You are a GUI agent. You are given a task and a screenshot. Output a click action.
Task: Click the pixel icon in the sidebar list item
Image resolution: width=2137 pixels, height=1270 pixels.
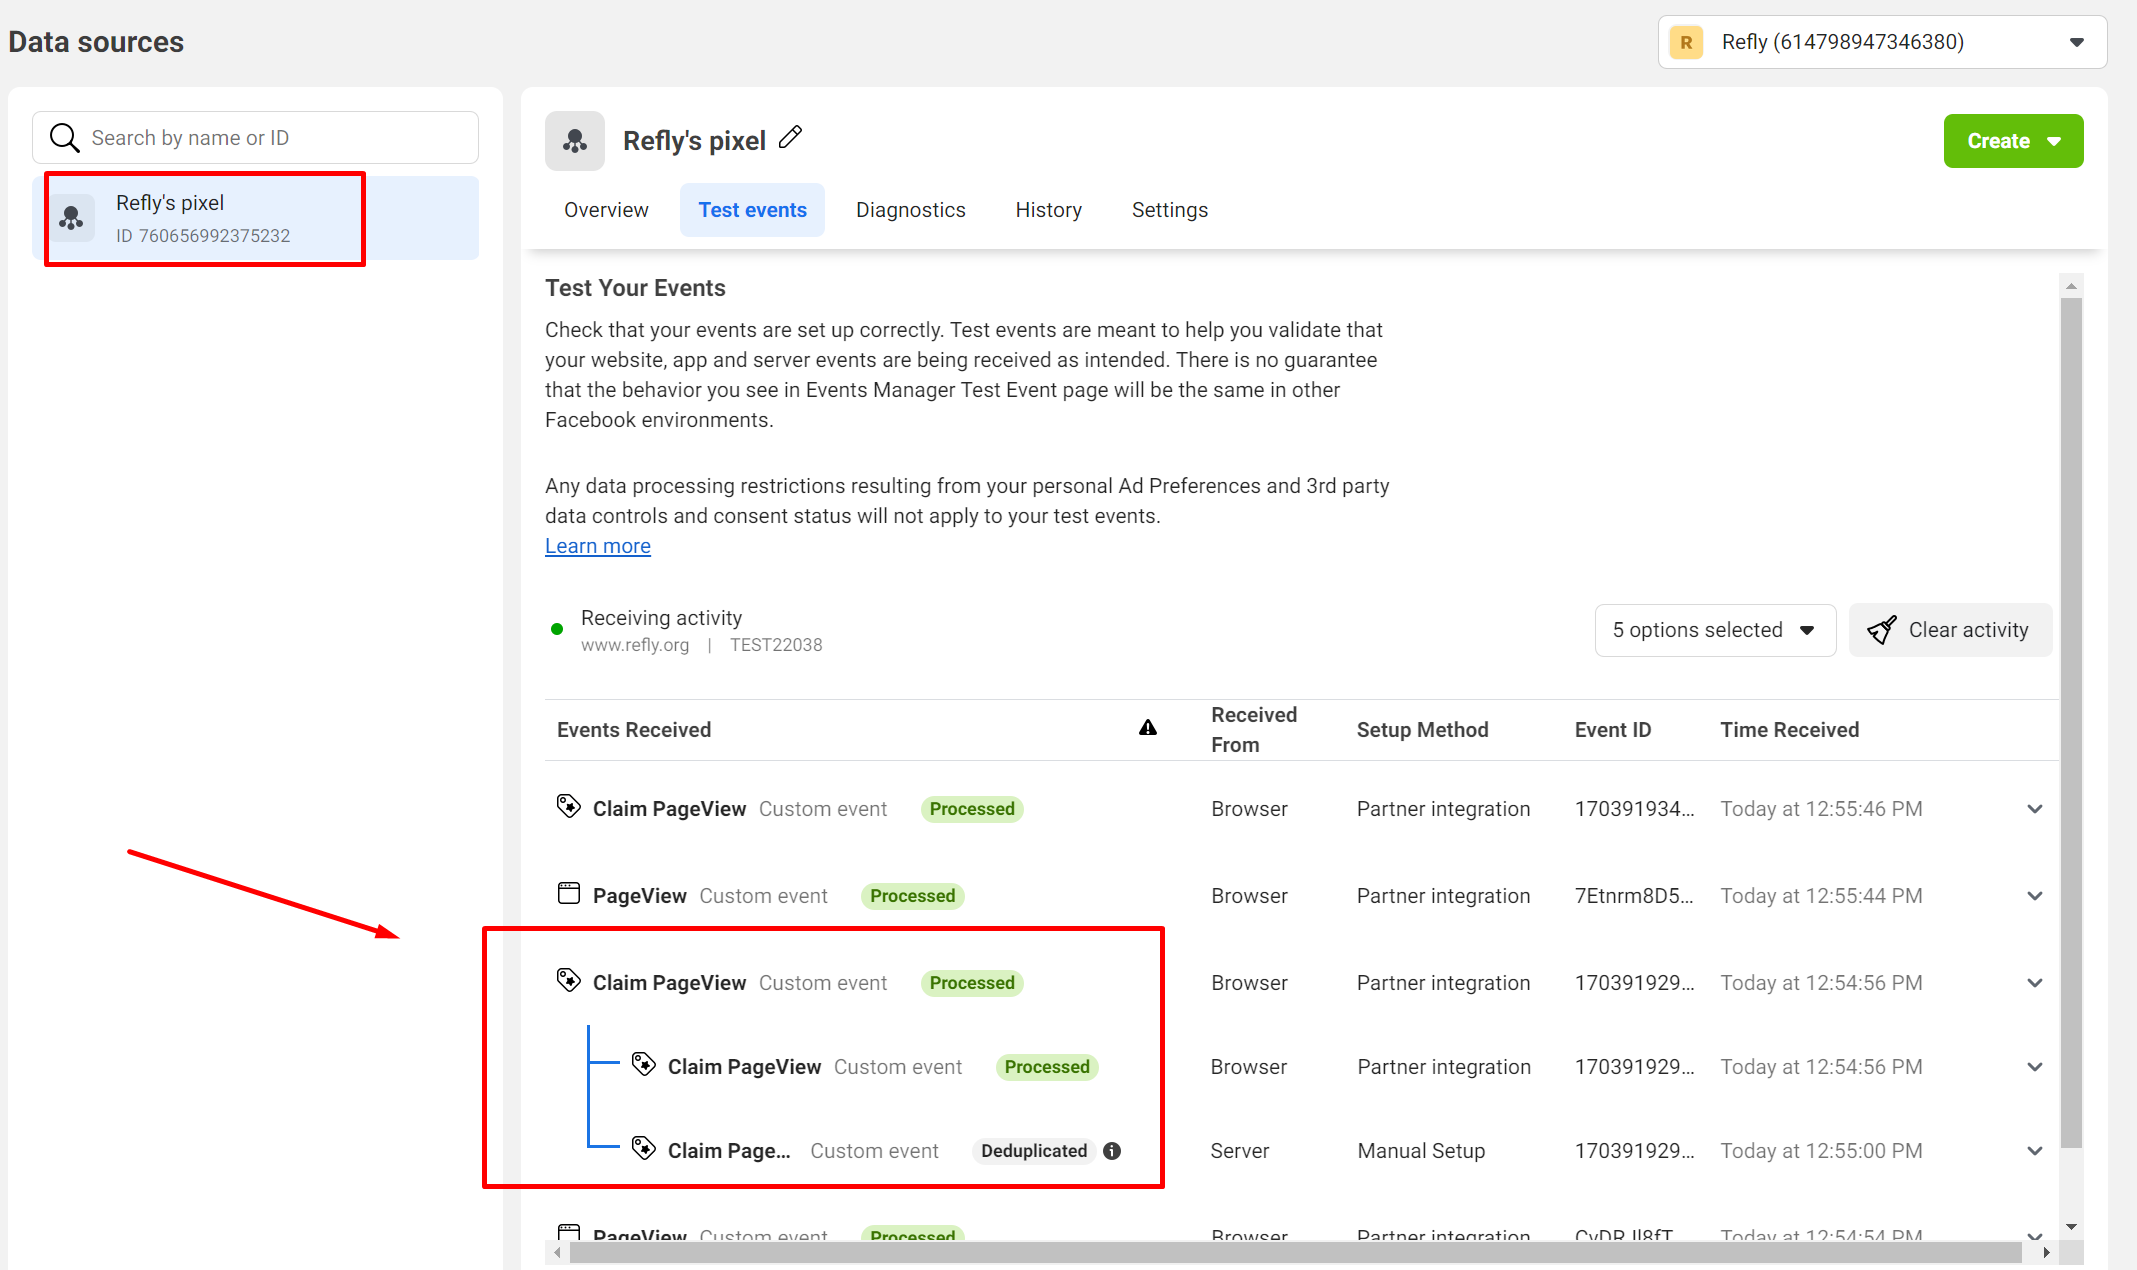[71, 217]
